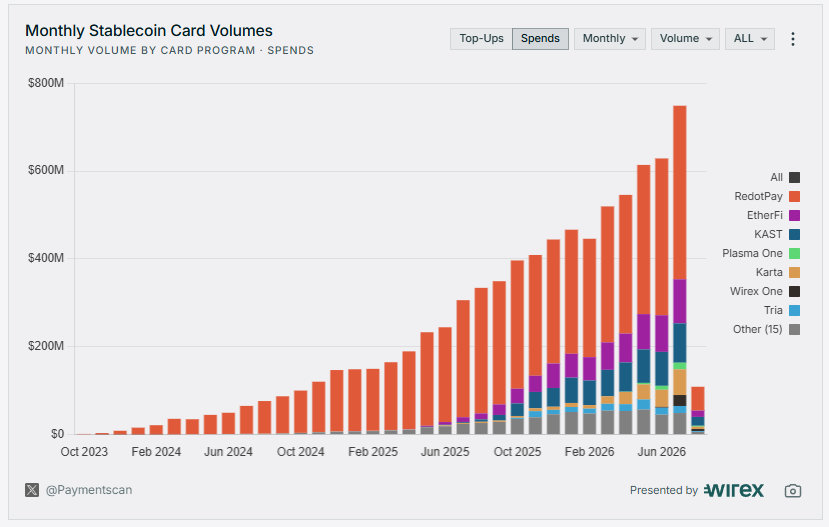Screen dimensions: 829x527
Task: Click the Presented by text
Action: pos(664,491)
